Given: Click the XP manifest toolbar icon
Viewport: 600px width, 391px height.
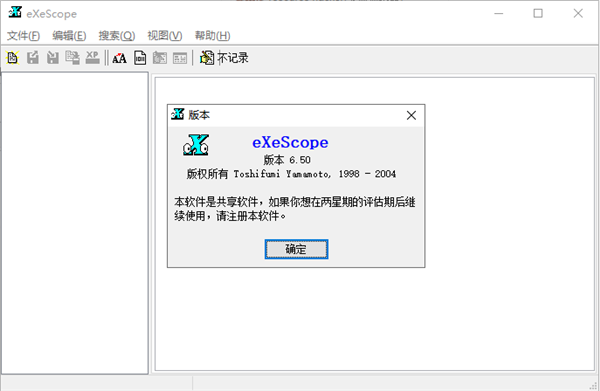Looking at the screenshot, I should 92,58.
